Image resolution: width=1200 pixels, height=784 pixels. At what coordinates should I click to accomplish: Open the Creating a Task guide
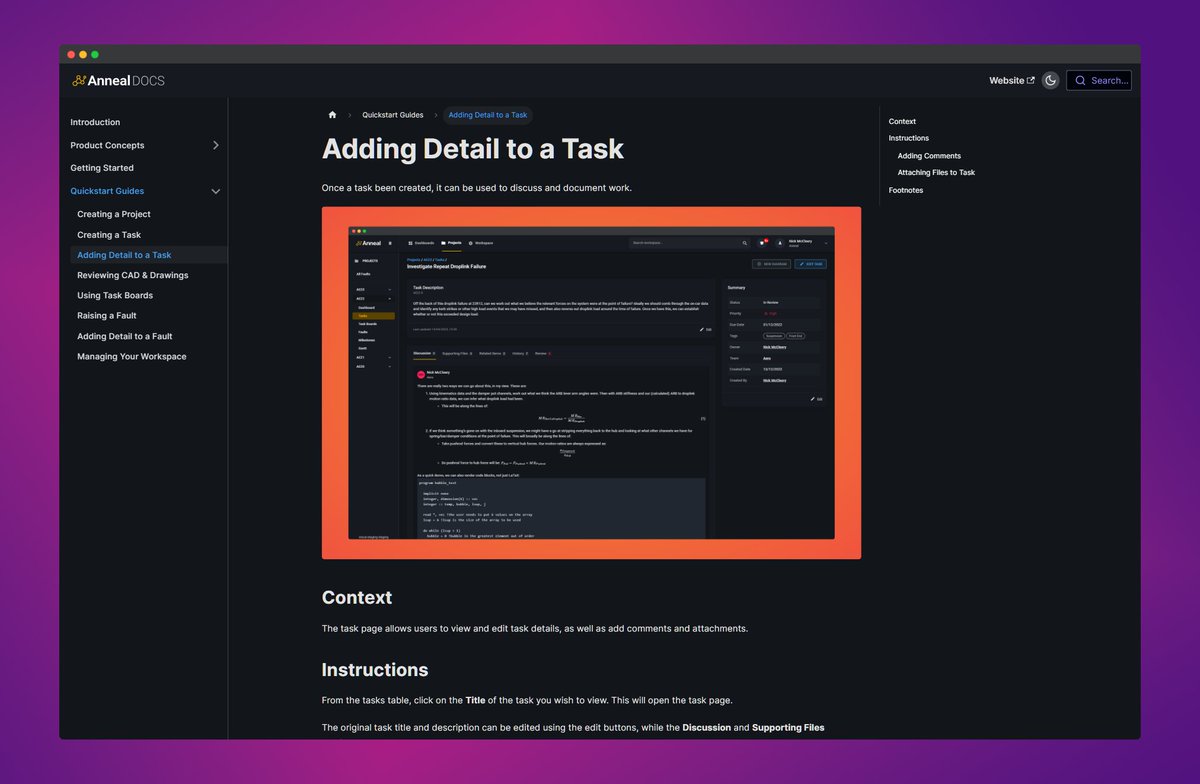109,235
